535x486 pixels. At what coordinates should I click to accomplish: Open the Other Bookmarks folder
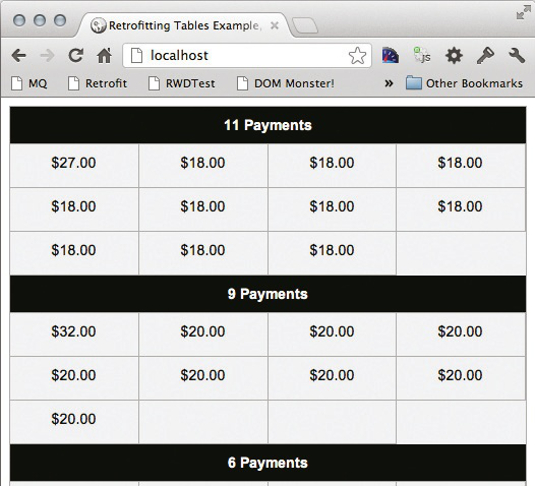tap(464, 83)
